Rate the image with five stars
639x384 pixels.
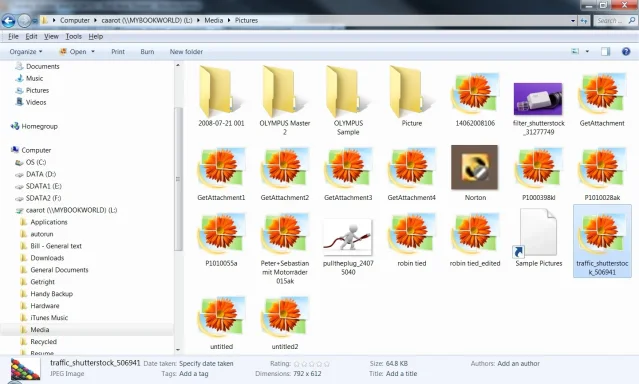(x=327, y=364)
